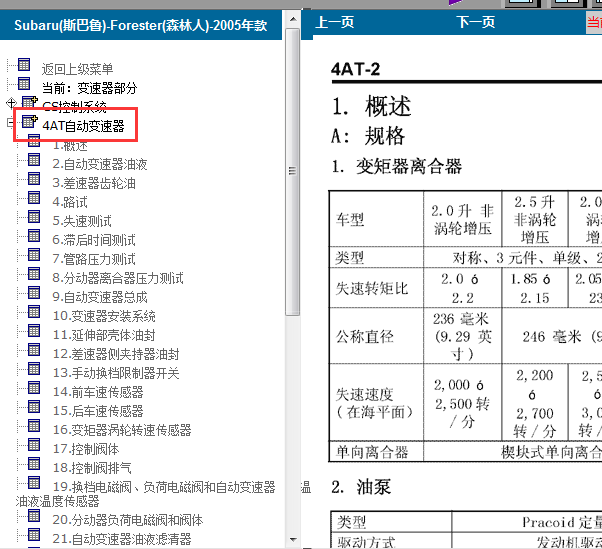Open chapter 10.变速器安装系统
This screenshot has width=602, height=549.
[104, 316]
